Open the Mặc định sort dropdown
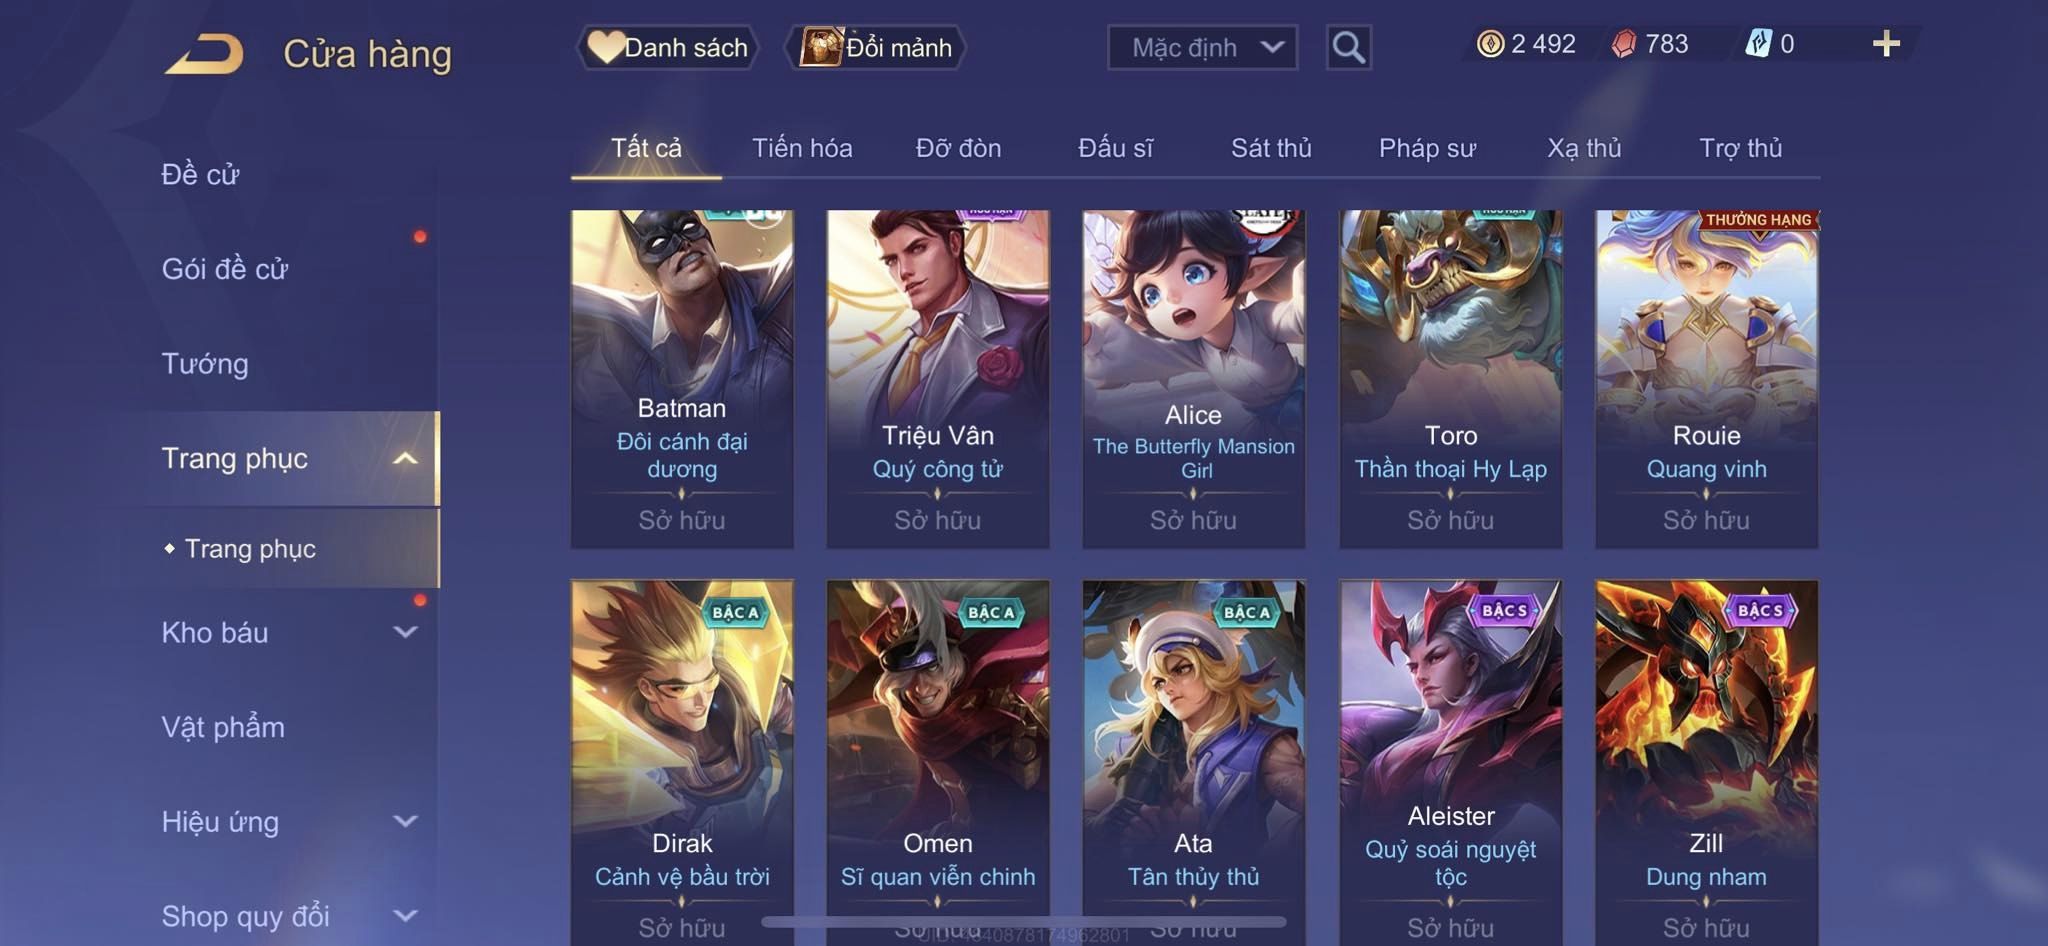The height and width of the screenshot is (946, 2048). (1202, 47)
